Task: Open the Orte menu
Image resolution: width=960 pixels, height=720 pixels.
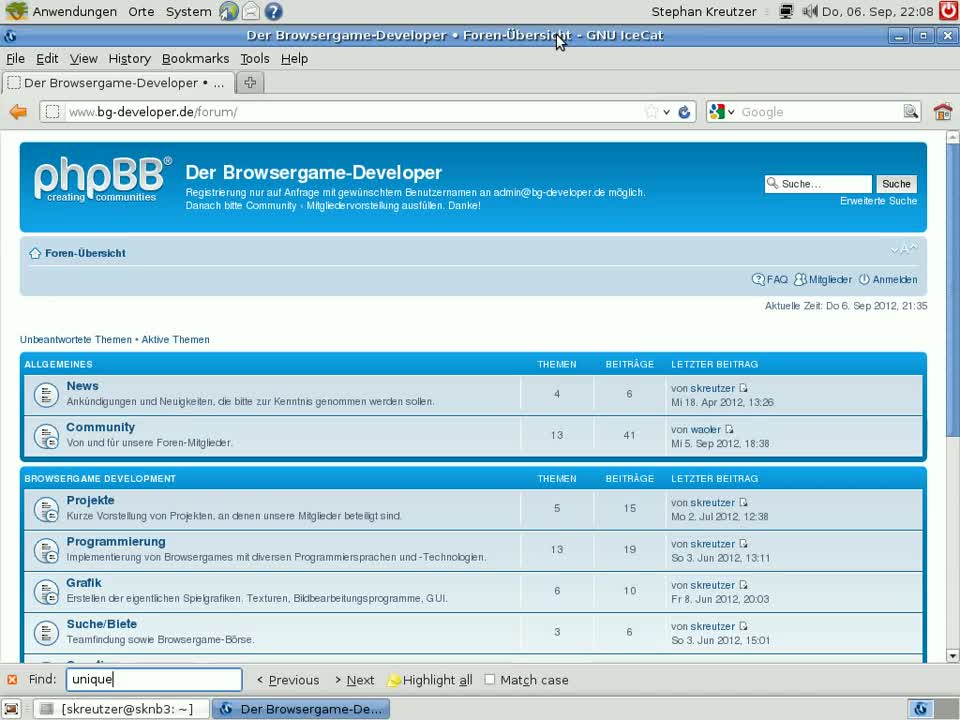Action: 141,11
